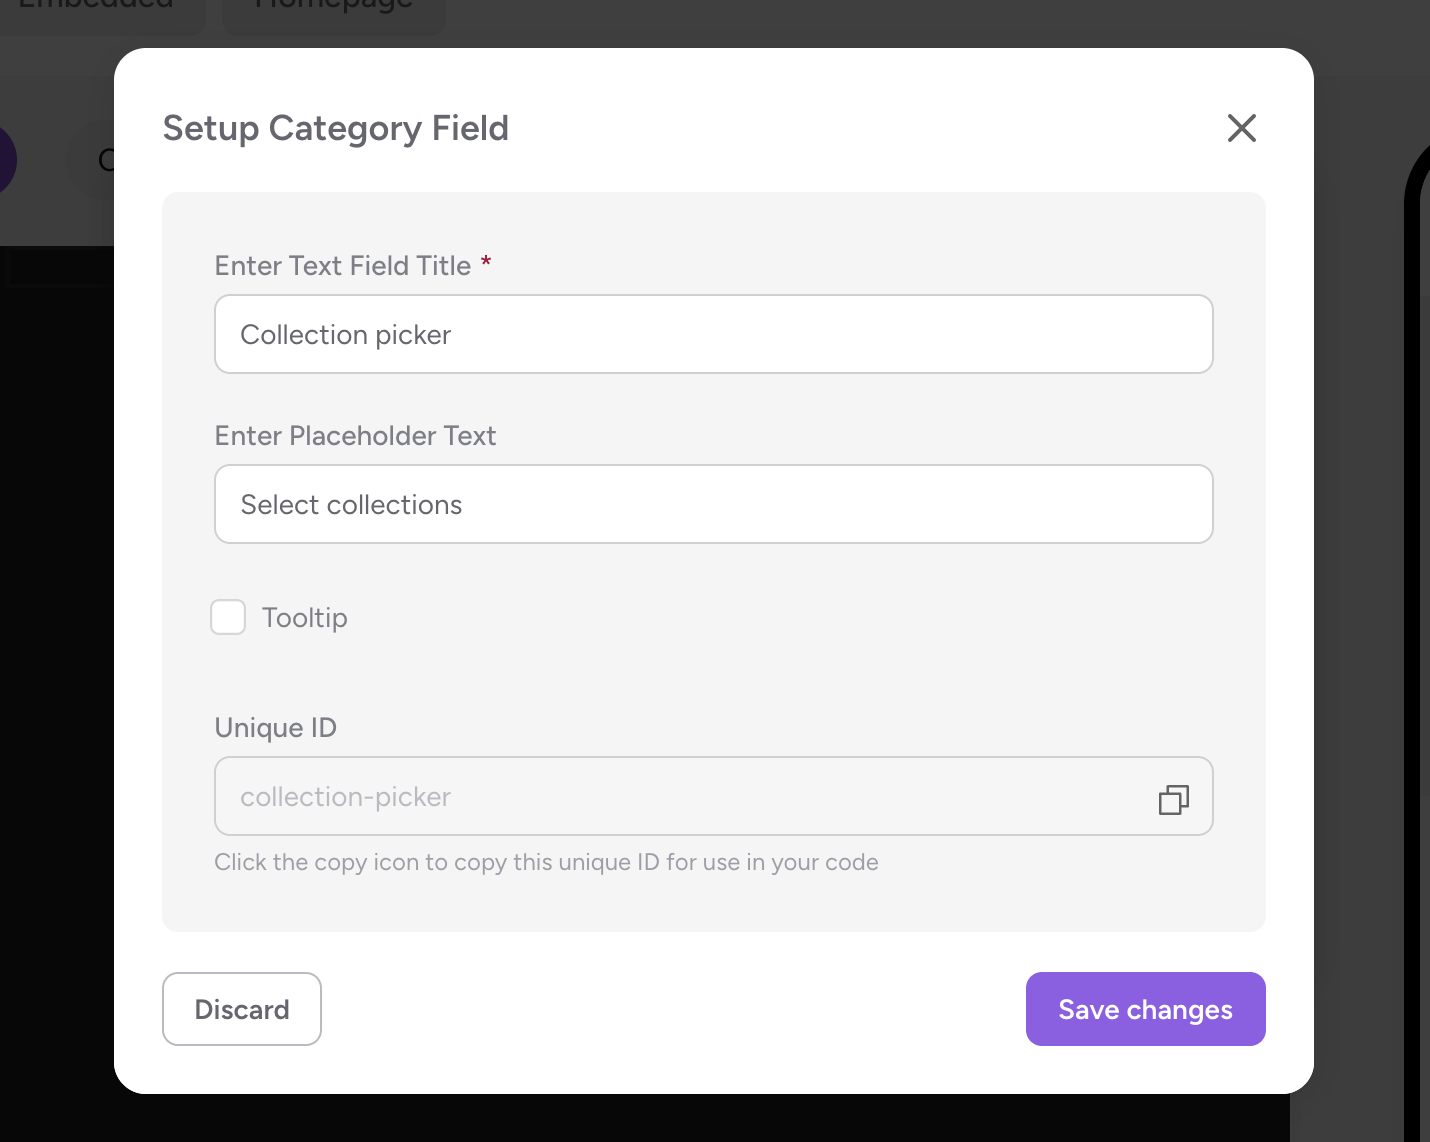
Task: Click the dark phone preview frame edge
Action: 1415,600
